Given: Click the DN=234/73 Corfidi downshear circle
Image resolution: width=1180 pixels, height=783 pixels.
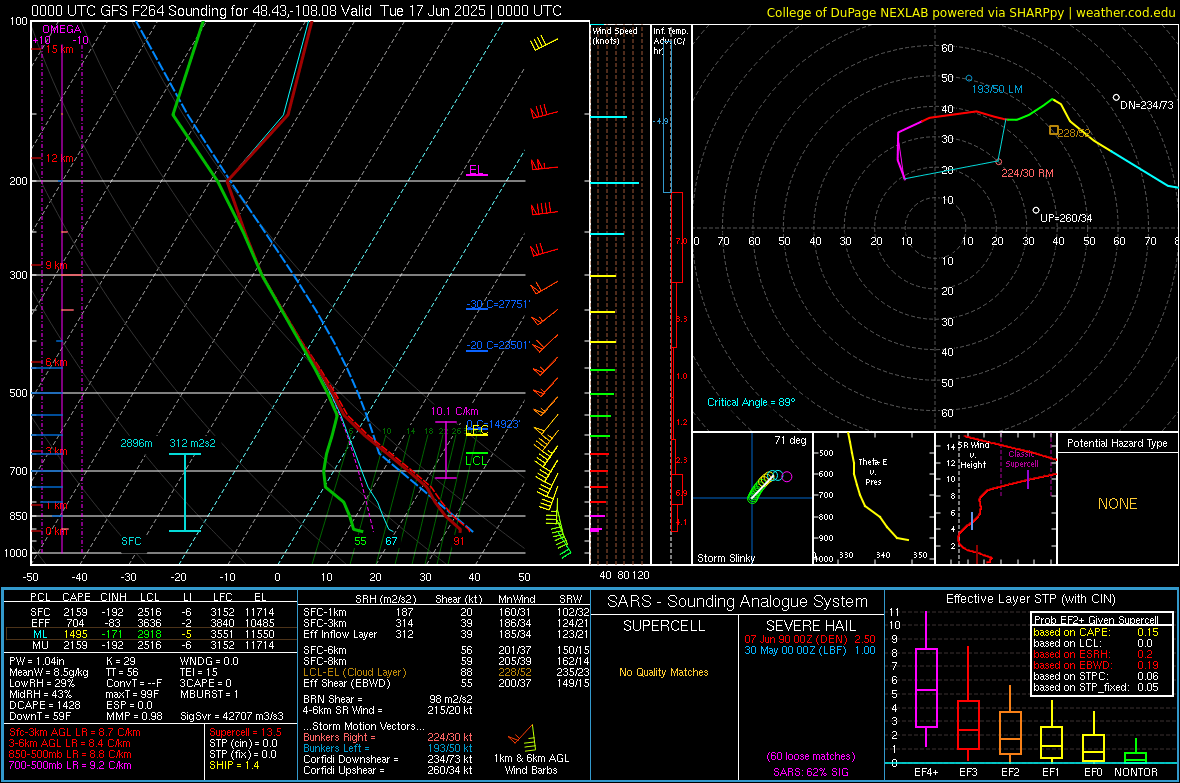Looking at the screenshot, I should click(x=1116, y=98).
